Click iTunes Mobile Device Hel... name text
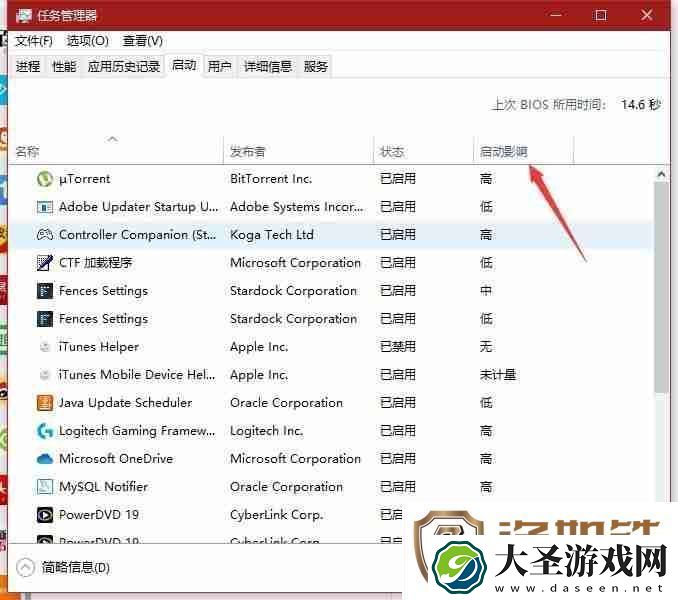The height and width of the screenshot is (600, 678). [137, 375]
